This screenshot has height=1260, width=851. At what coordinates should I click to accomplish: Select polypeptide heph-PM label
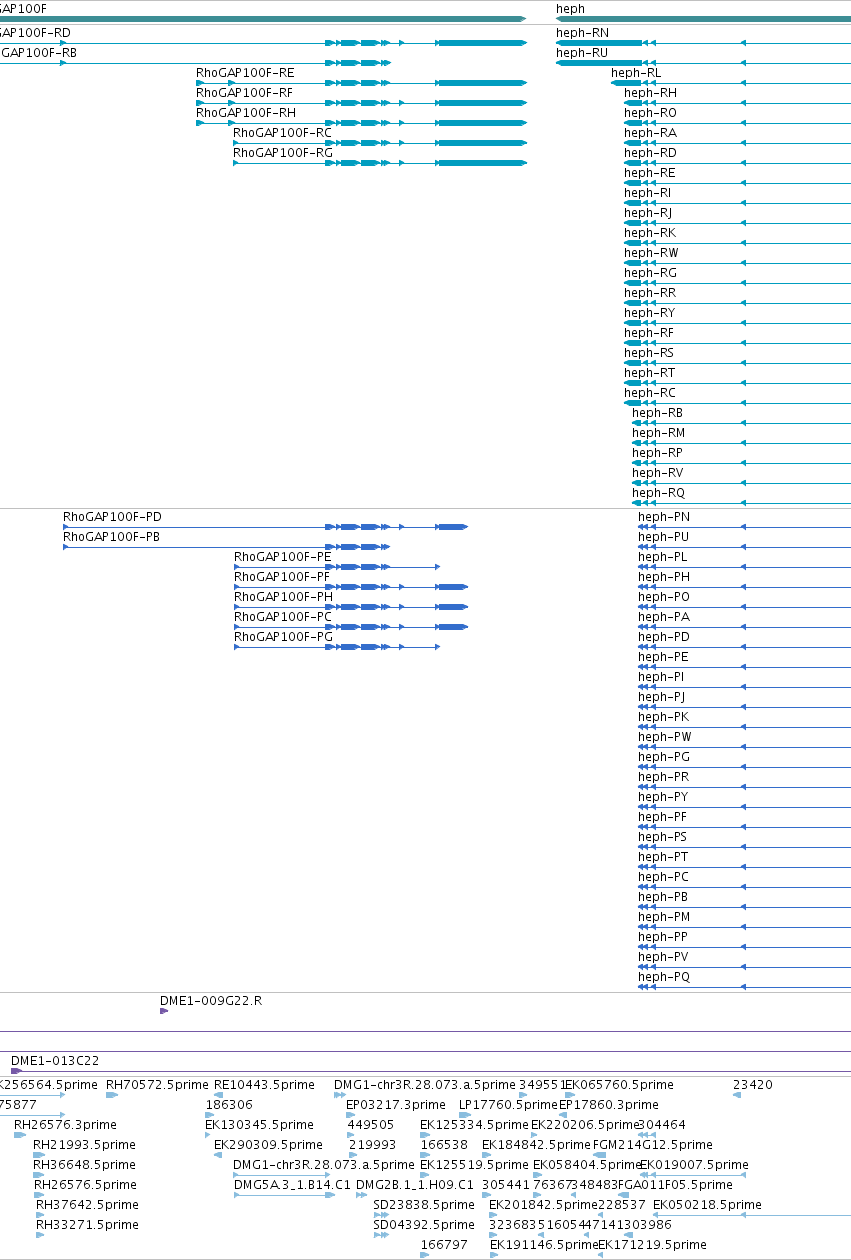click(664, 917)
